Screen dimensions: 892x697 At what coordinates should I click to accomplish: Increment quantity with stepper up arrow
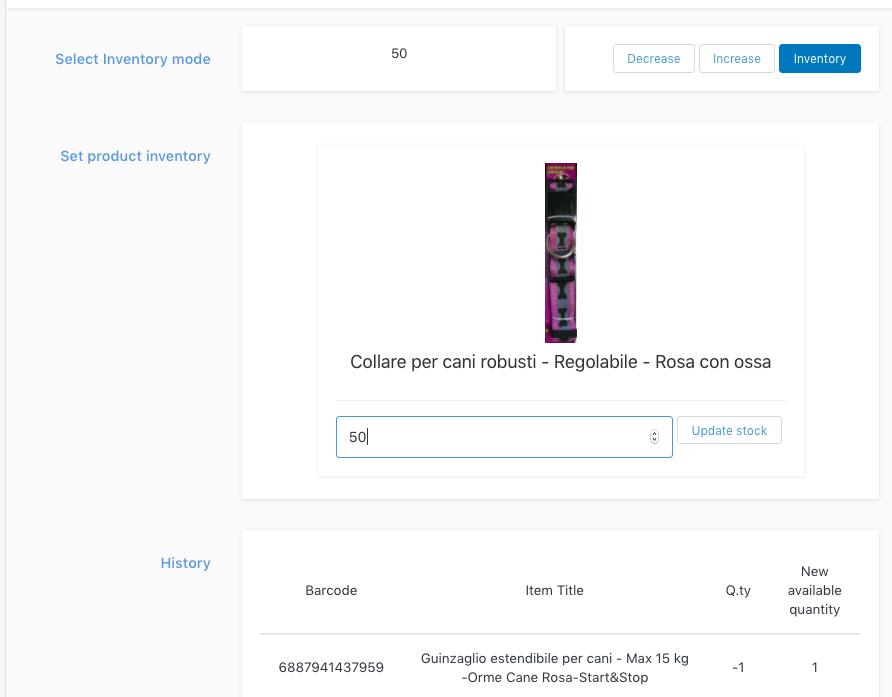point(655,433)
